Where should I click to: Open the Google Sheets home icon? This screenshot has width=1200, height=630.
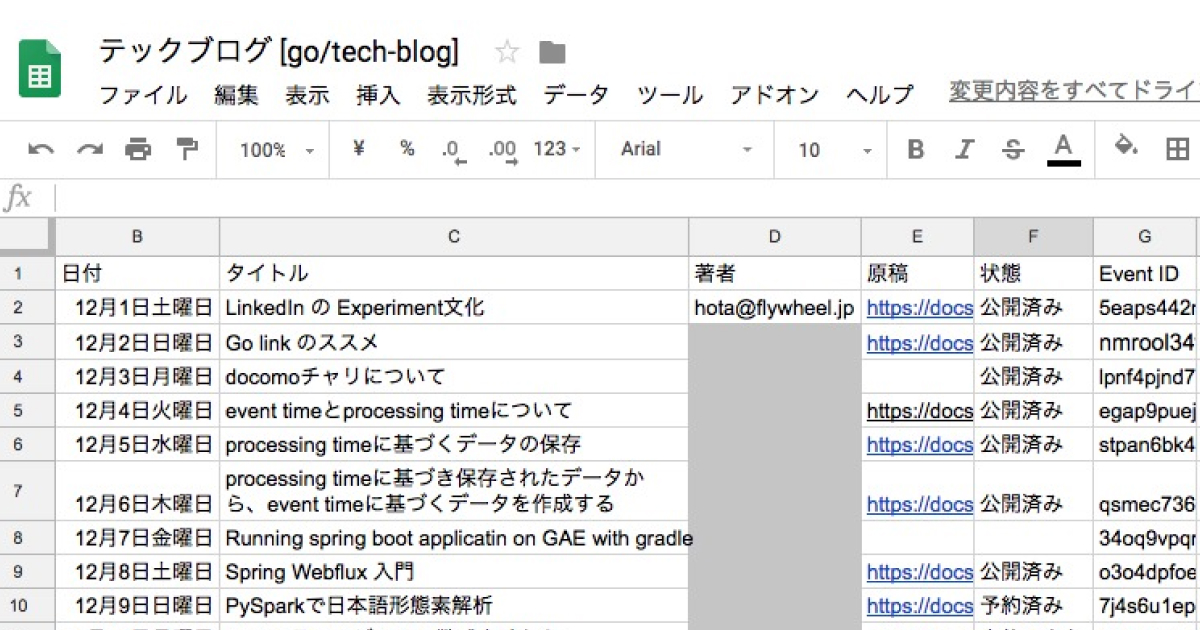click(40, 69)
